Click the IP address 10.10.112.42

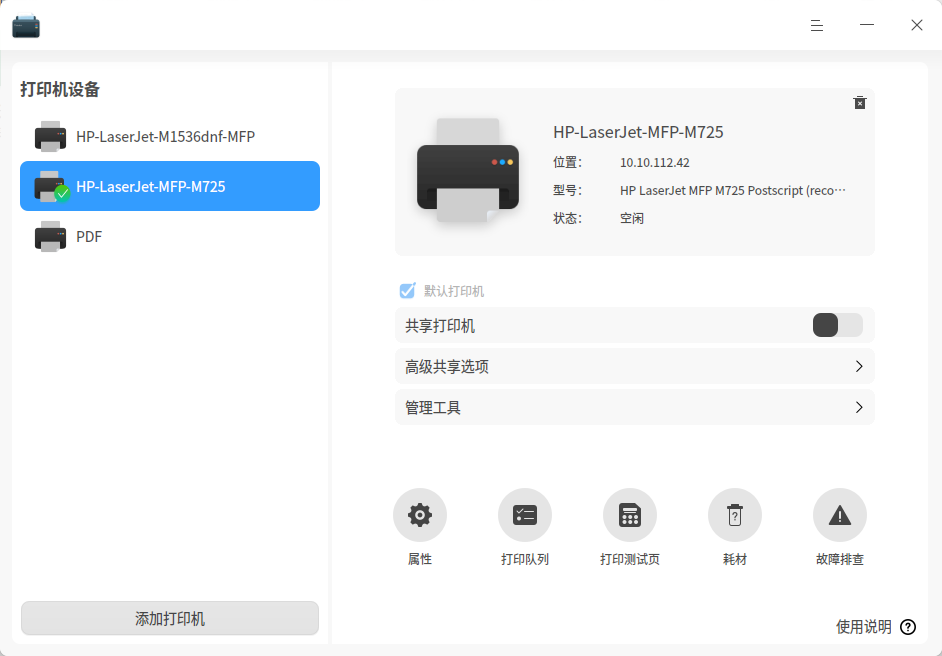[655, 163]
